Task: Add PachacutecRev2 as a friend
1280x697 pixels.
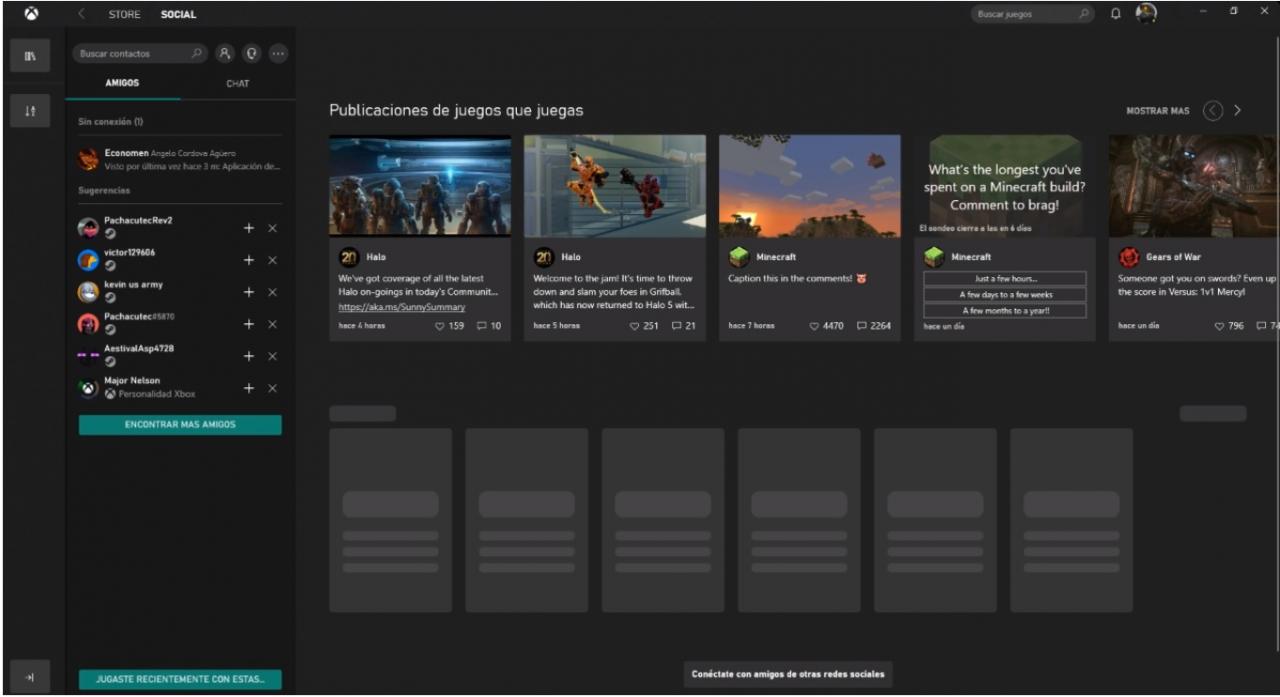Action: tap(249, 228)
